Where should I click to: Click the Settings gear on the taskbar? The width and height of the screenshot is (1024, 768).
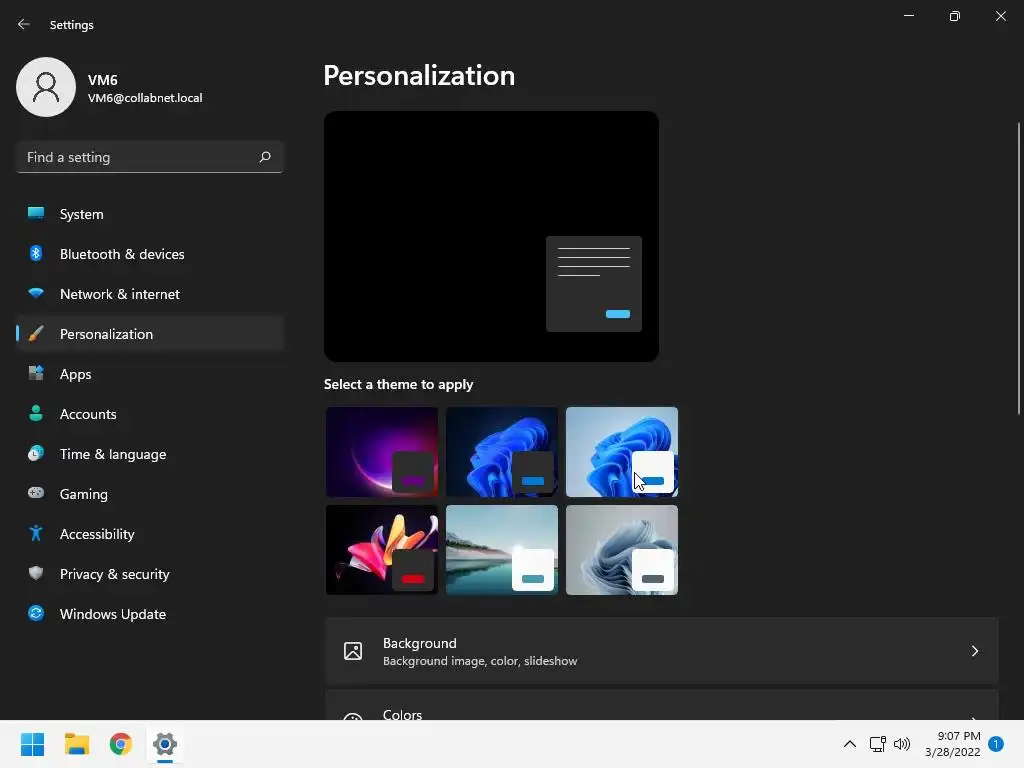coord(165,744)
